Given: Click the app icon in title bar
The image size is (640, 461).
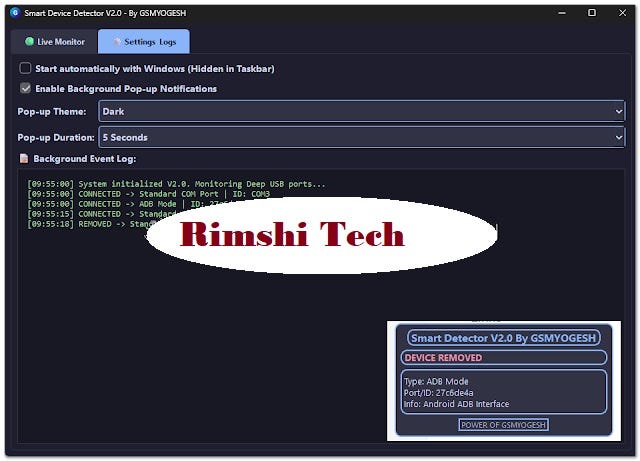Looking at the screenshot, I should click(x=15, y=13).
